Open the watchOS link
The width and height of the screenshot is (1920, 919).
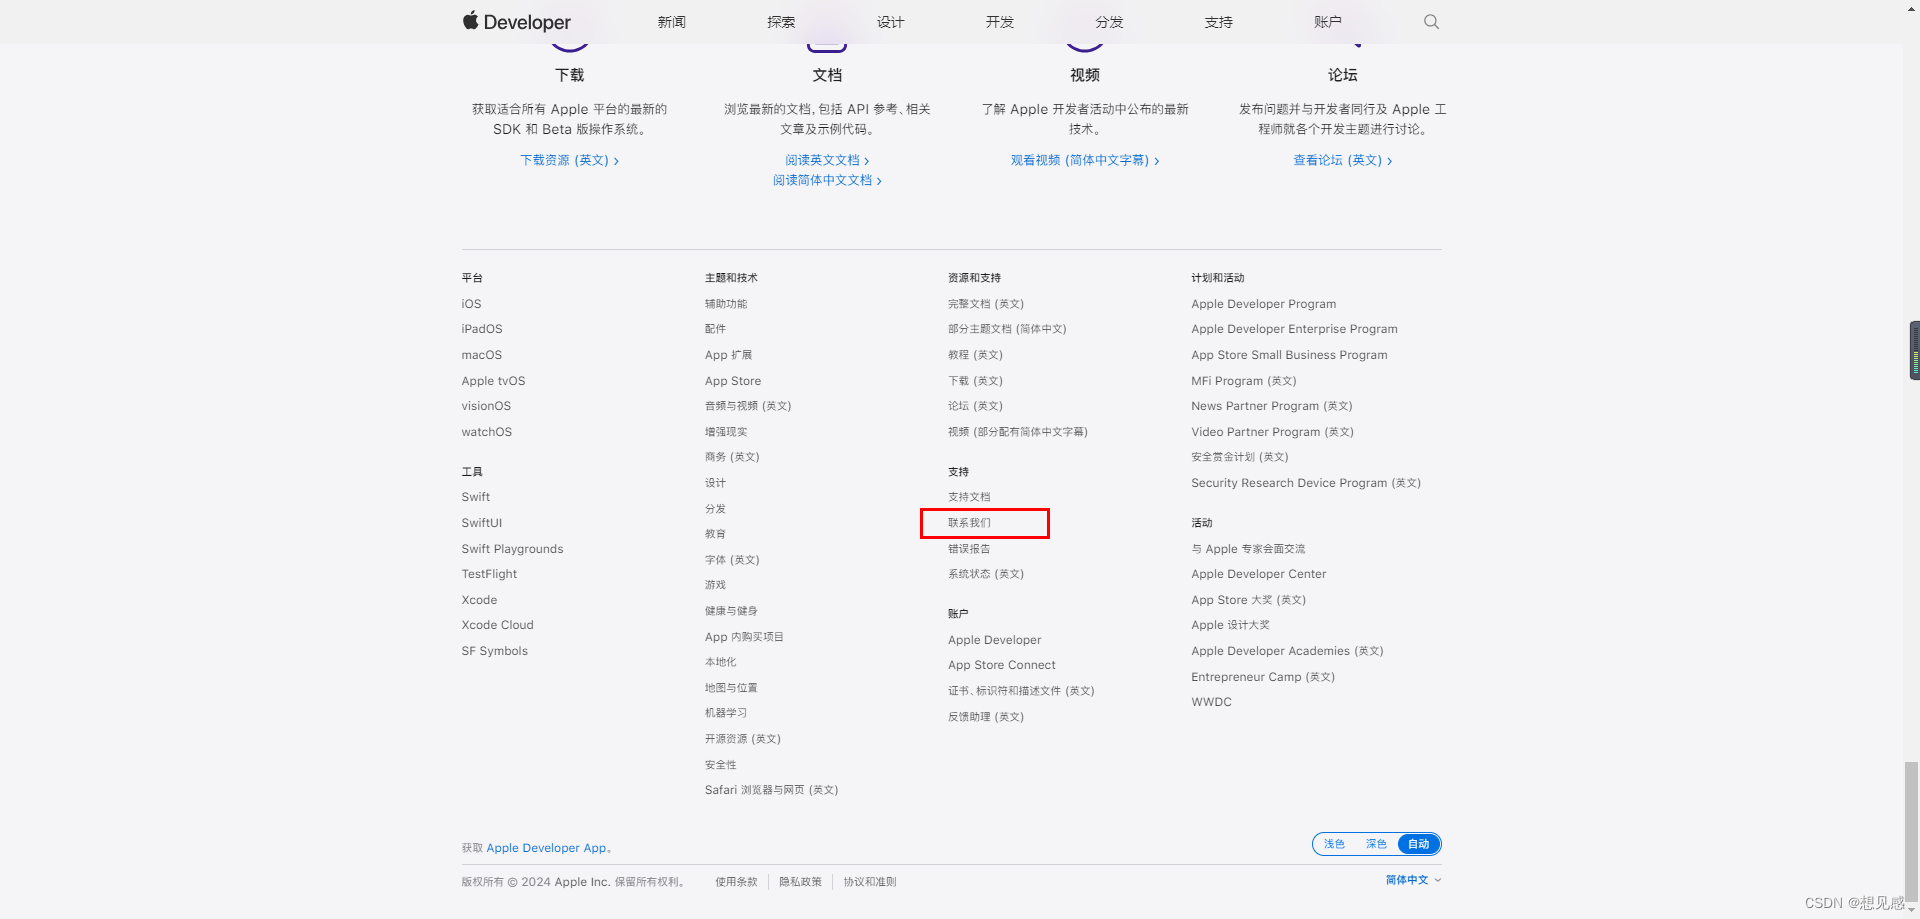(x=487, y=432)
